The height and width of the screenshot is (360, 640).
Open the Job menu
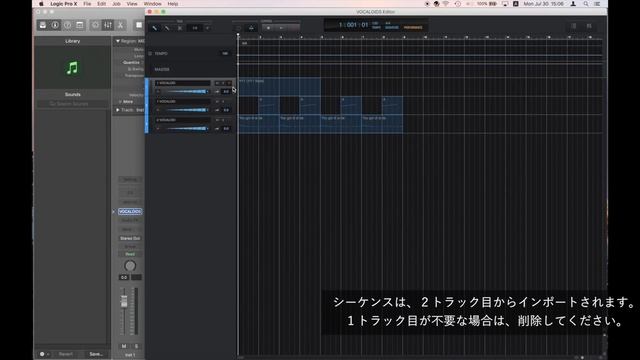[116, 4]
